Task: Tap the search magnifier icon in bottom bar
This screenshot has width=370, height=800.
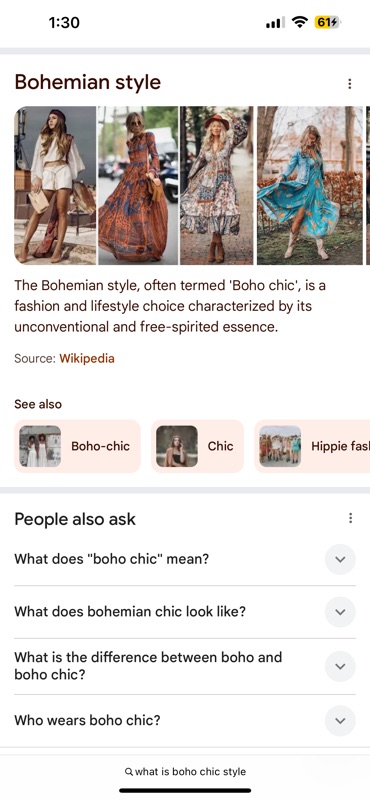Action: [129, 771]
